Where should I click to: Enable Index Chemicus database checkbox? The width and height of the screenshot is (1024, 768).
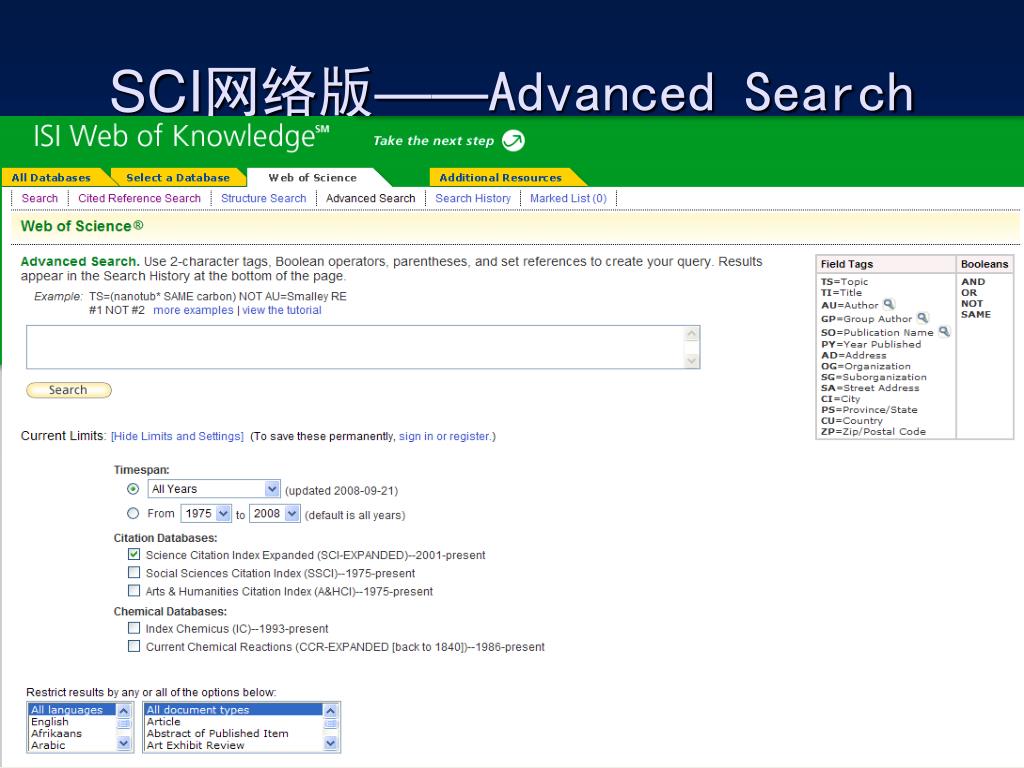tap(134, 628)
